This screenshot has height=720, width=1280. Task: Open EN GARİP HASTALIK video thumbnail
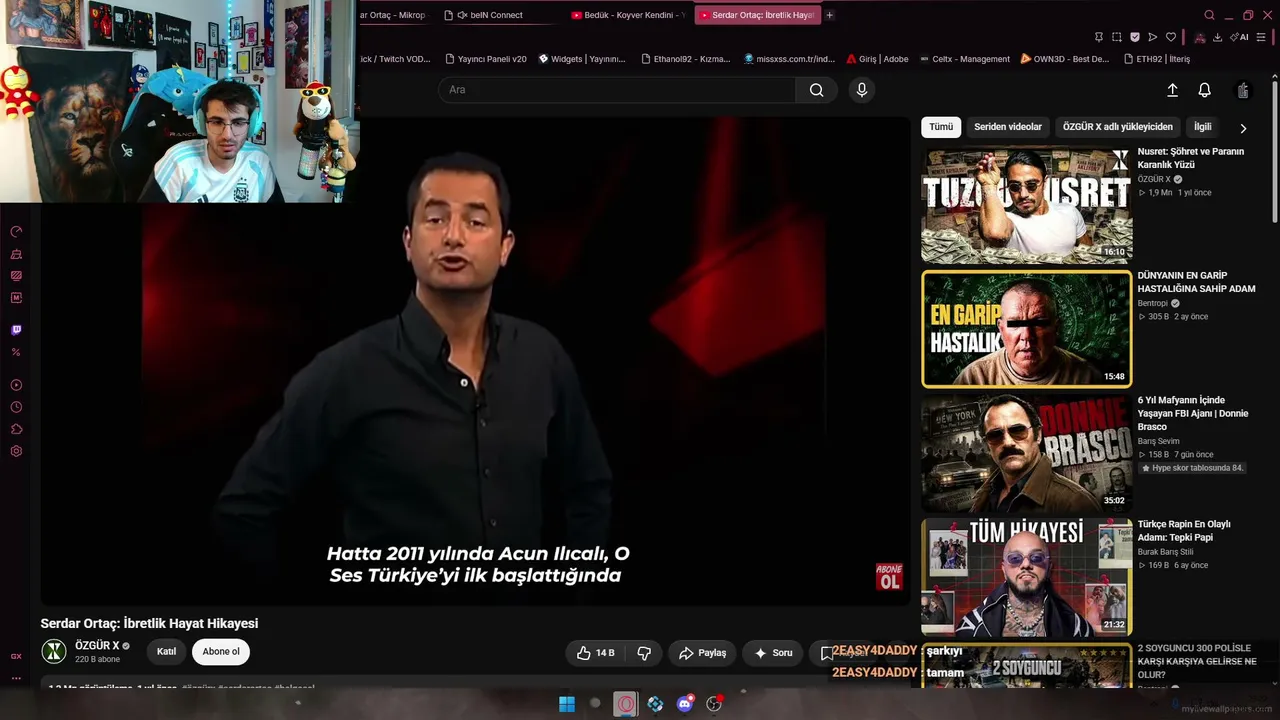(1027, 329)
